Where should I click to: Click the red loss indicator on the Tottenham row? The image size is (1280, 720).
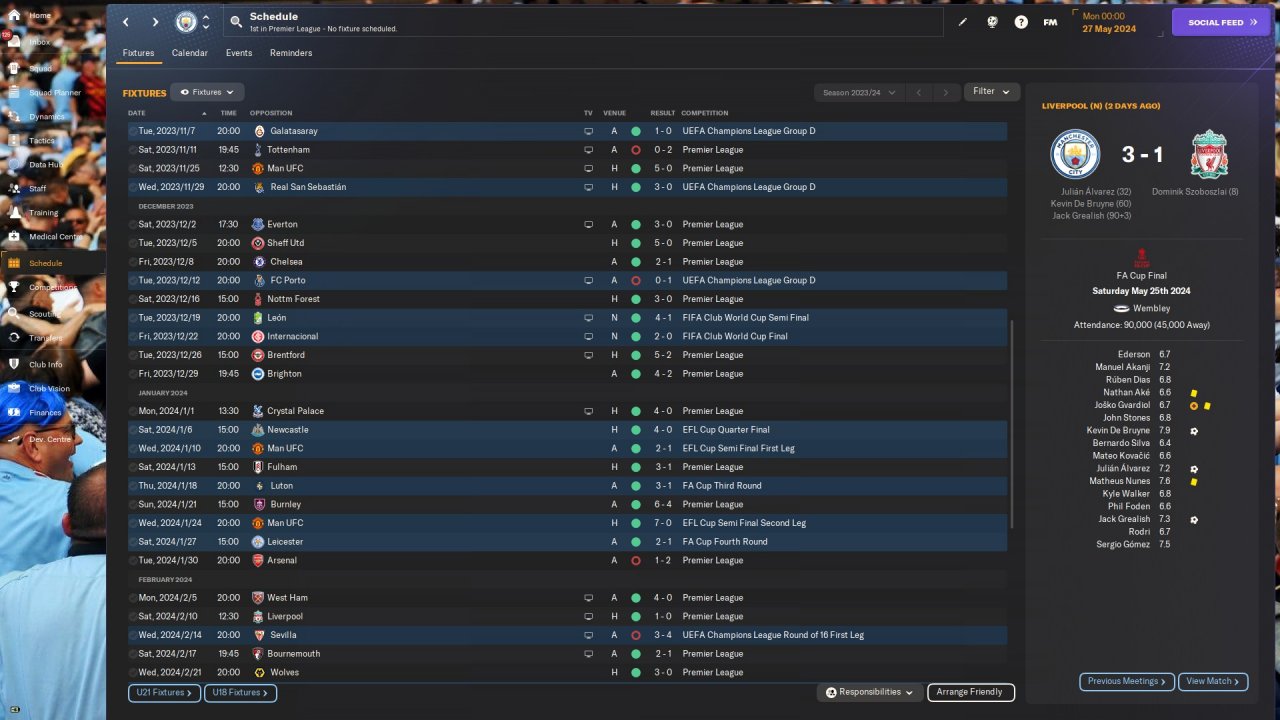point(635,150)
